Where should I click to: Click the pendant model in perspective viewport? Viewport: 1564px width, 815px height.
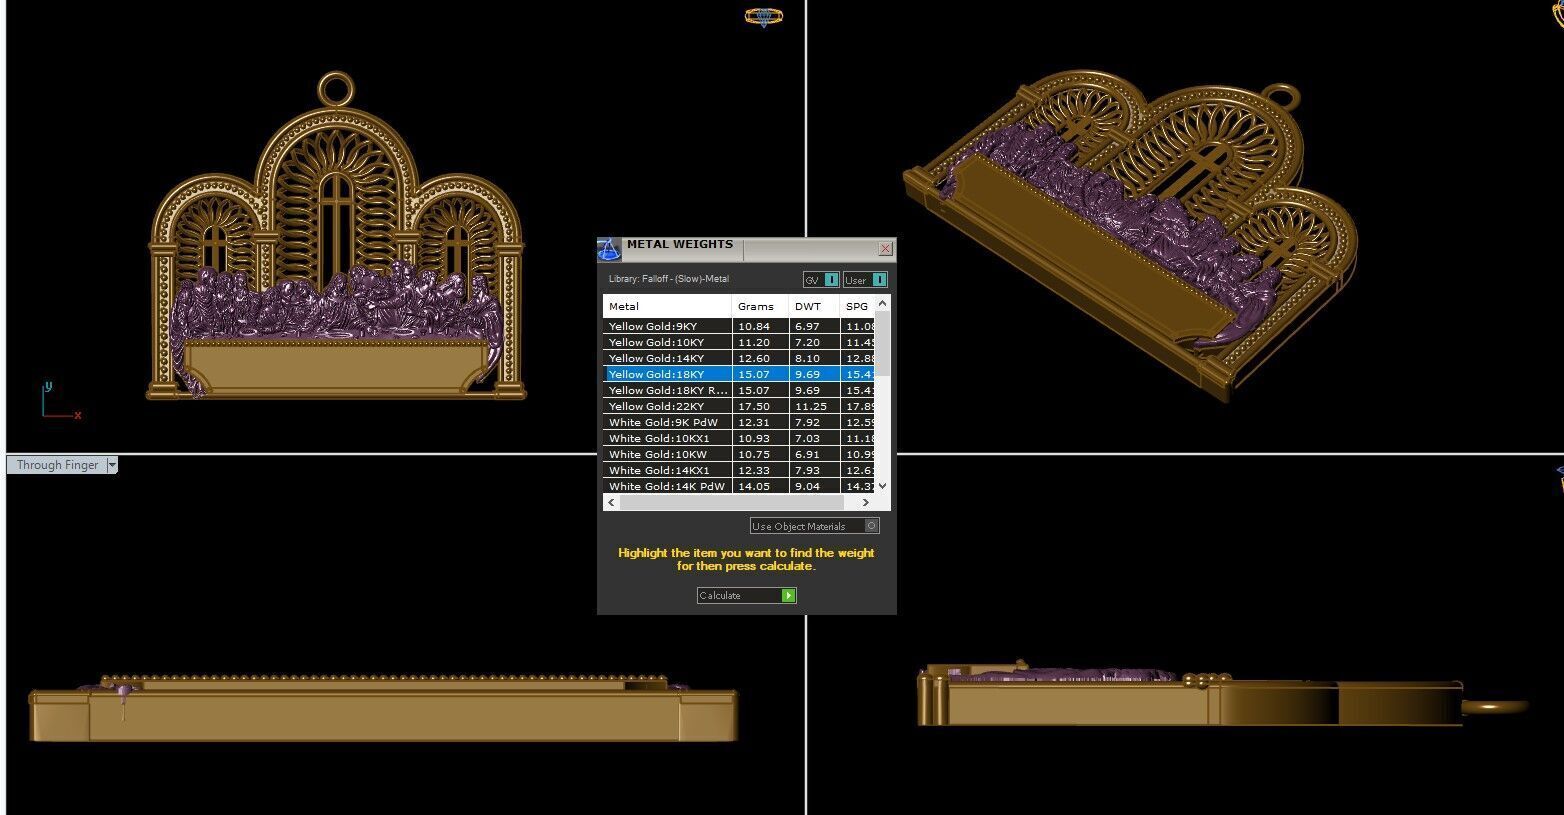pos(1131,236)
